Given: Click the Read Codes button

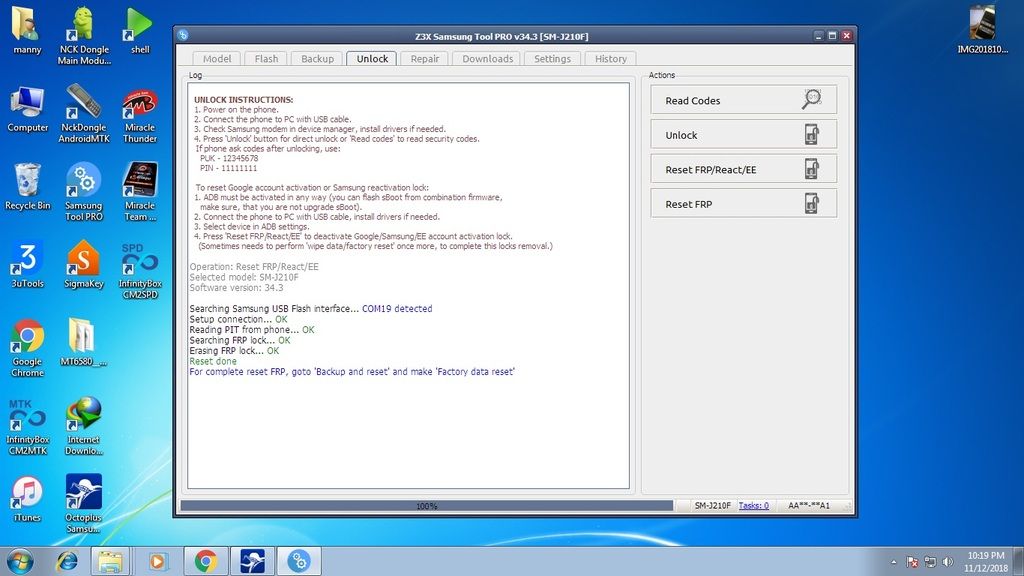Looking at the screenshot, I should (x=743, y=100).
